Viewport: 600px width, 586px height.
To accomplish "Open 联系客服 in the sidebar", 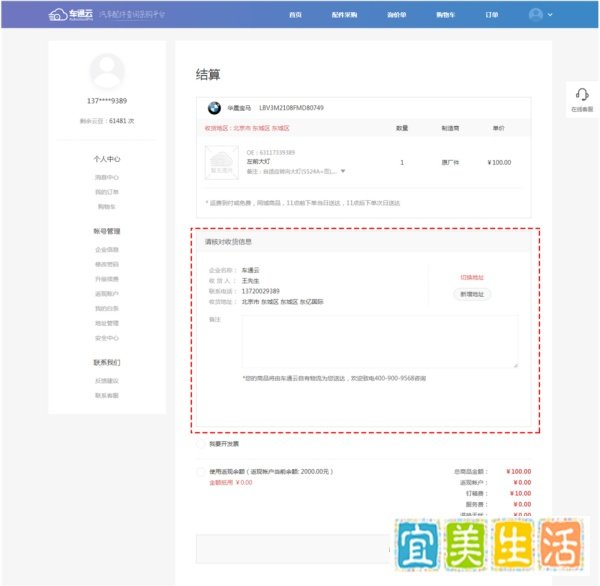I will [107, 395].
